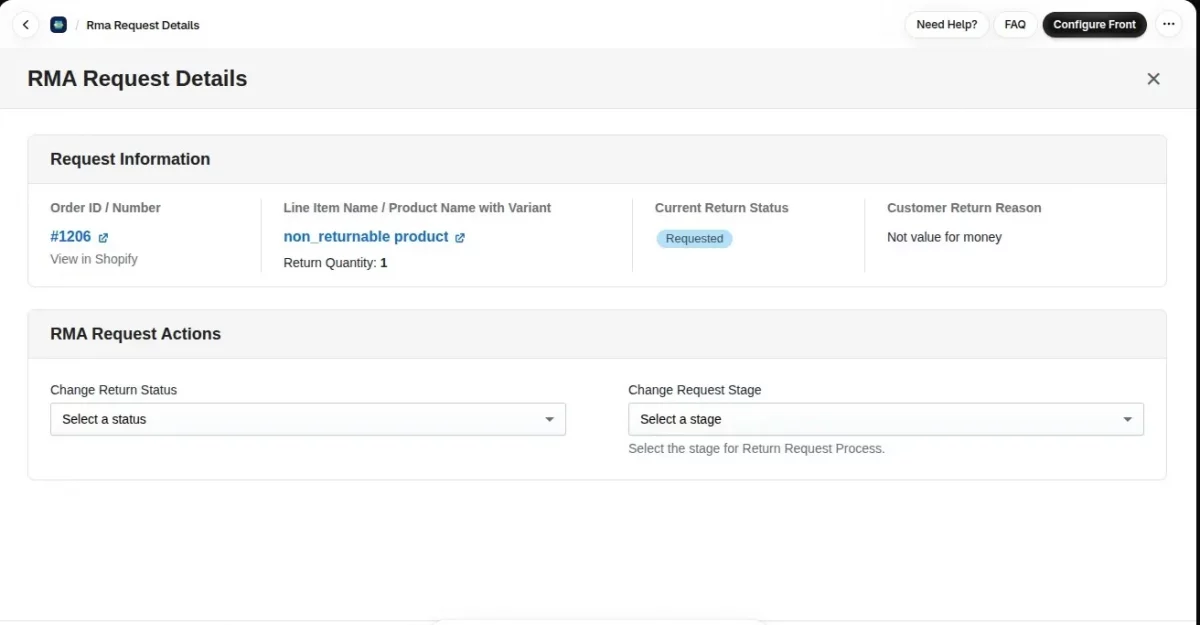Click the Configure Front button
The image size is (1200, 625).
[1094, 25]
